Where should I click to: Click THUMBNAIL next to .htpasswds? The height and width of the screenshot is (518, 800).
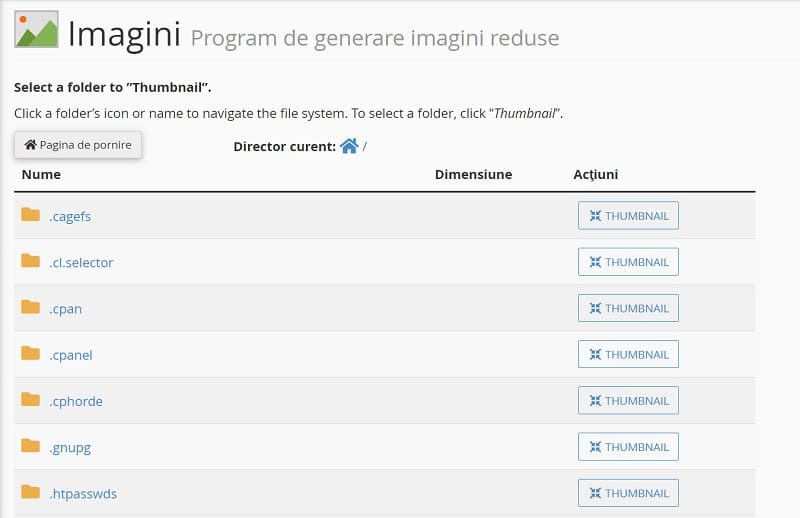coord(628,493)
